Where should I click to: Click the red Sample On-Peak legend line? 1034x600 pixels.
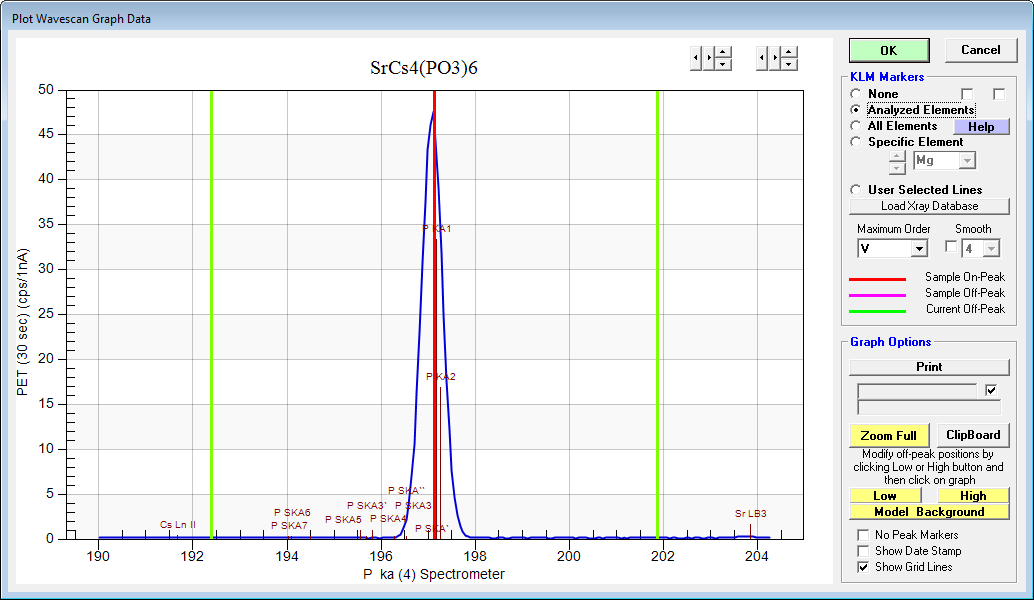[x=877, y=279]
